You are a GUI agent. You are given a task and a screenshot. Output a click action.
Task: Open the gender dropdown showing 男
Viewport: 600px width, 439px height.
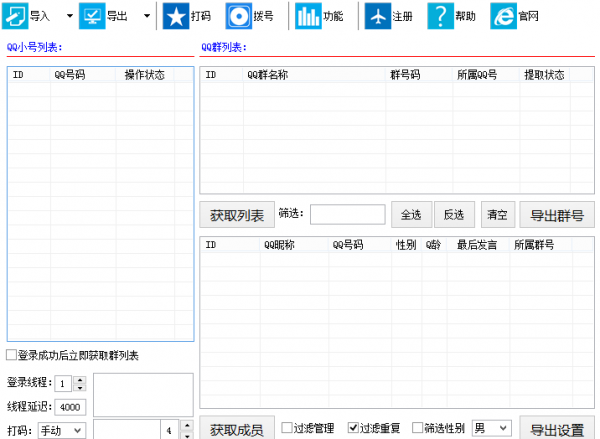[x=492, y=428]
